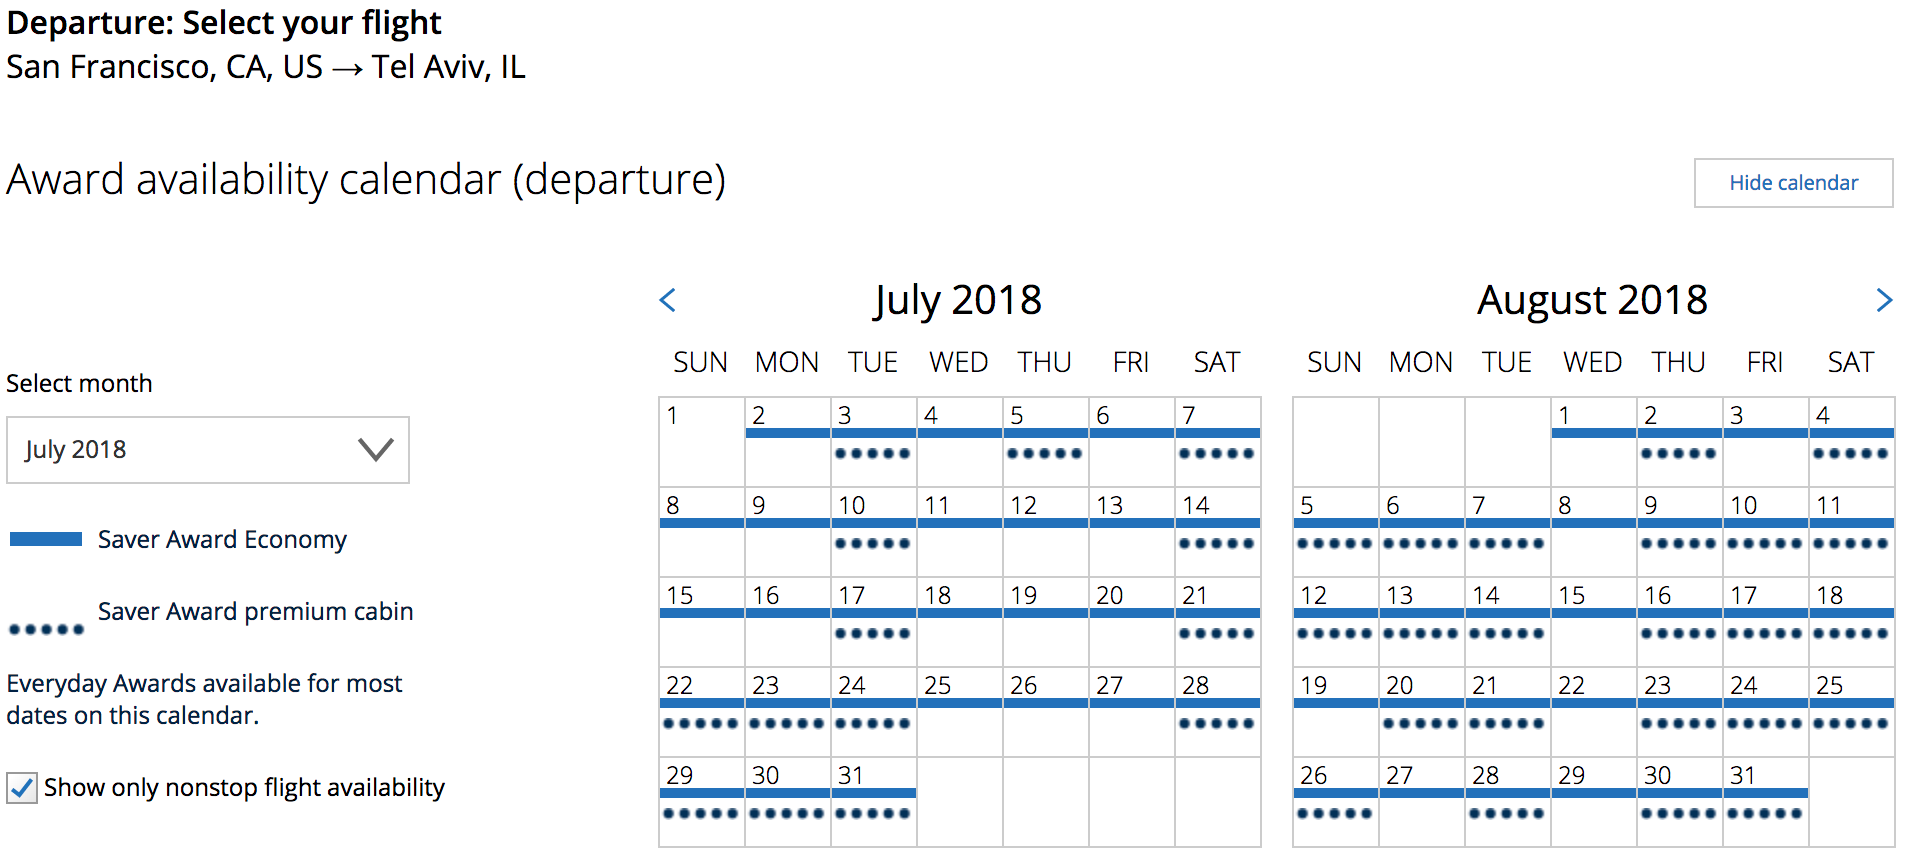Go to previous month with left arrow
Viewport: 1908px width, 862px height.
[668, 300]
